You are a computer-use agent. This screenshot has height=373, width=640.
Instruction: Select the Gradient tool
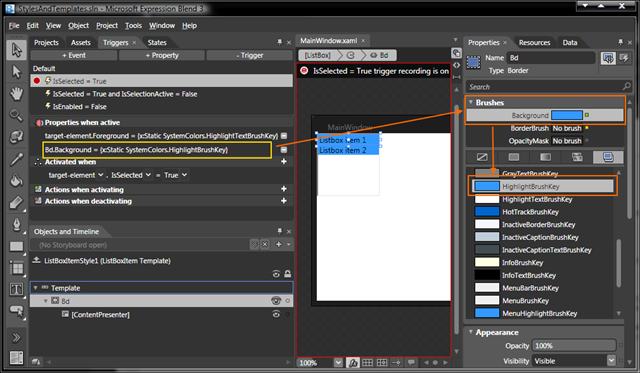click(x=16, y=202)
